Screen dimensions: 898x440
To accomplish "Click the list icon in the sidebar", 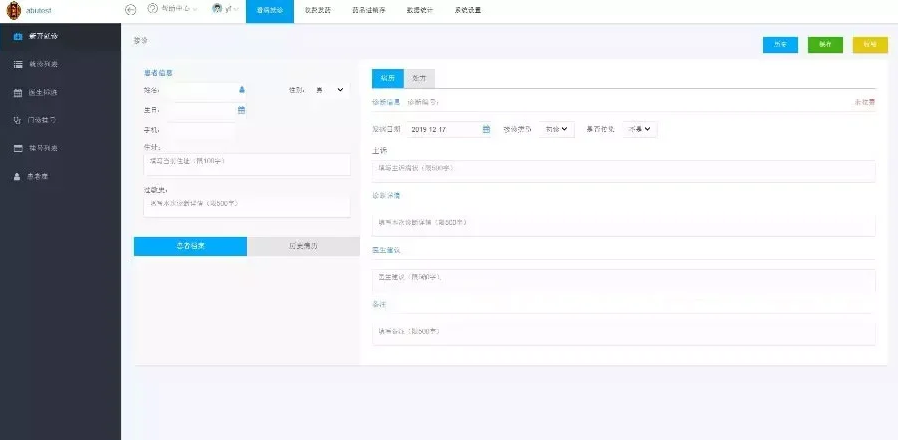I will coord(18,65).
